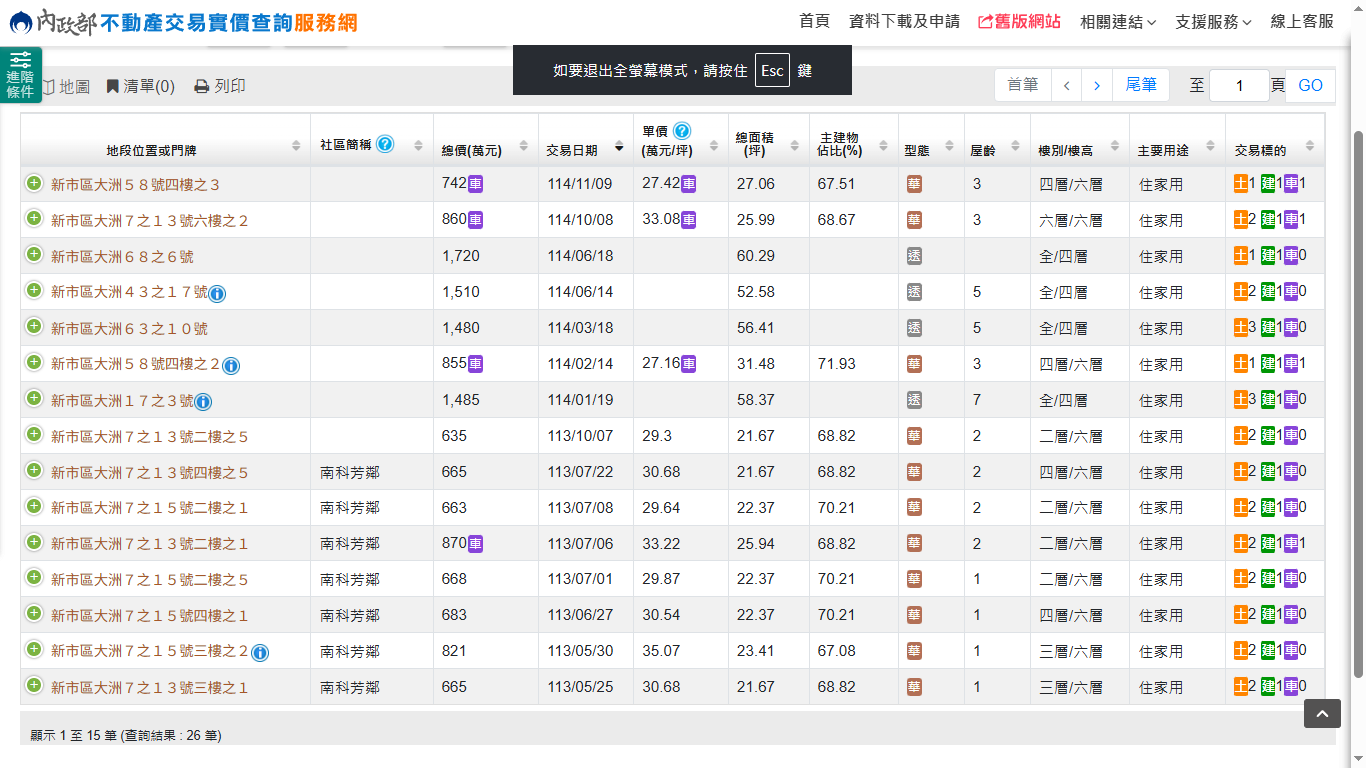The width and height of the screenshot is (1366, 768).
Task: Click the help icon beside 社區簡稱
Action: click(385, 144)
